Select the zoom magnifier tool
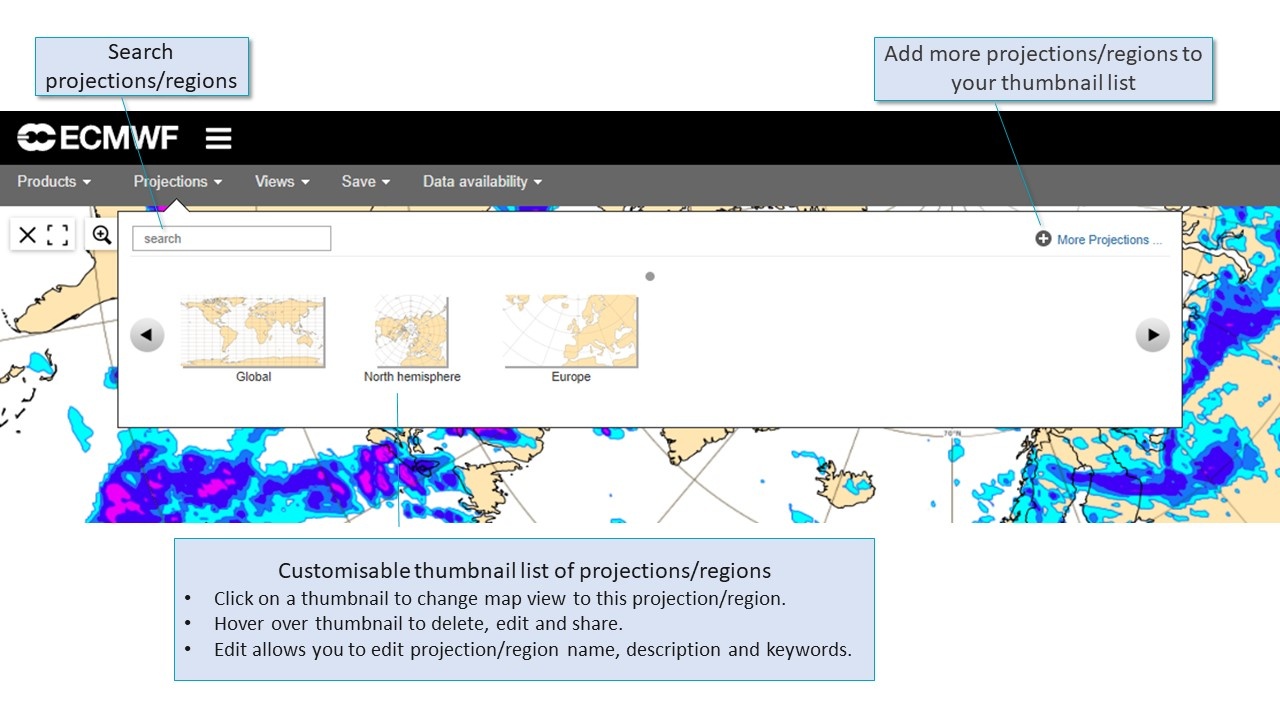 pyautogui.click(x=101, y=234)
